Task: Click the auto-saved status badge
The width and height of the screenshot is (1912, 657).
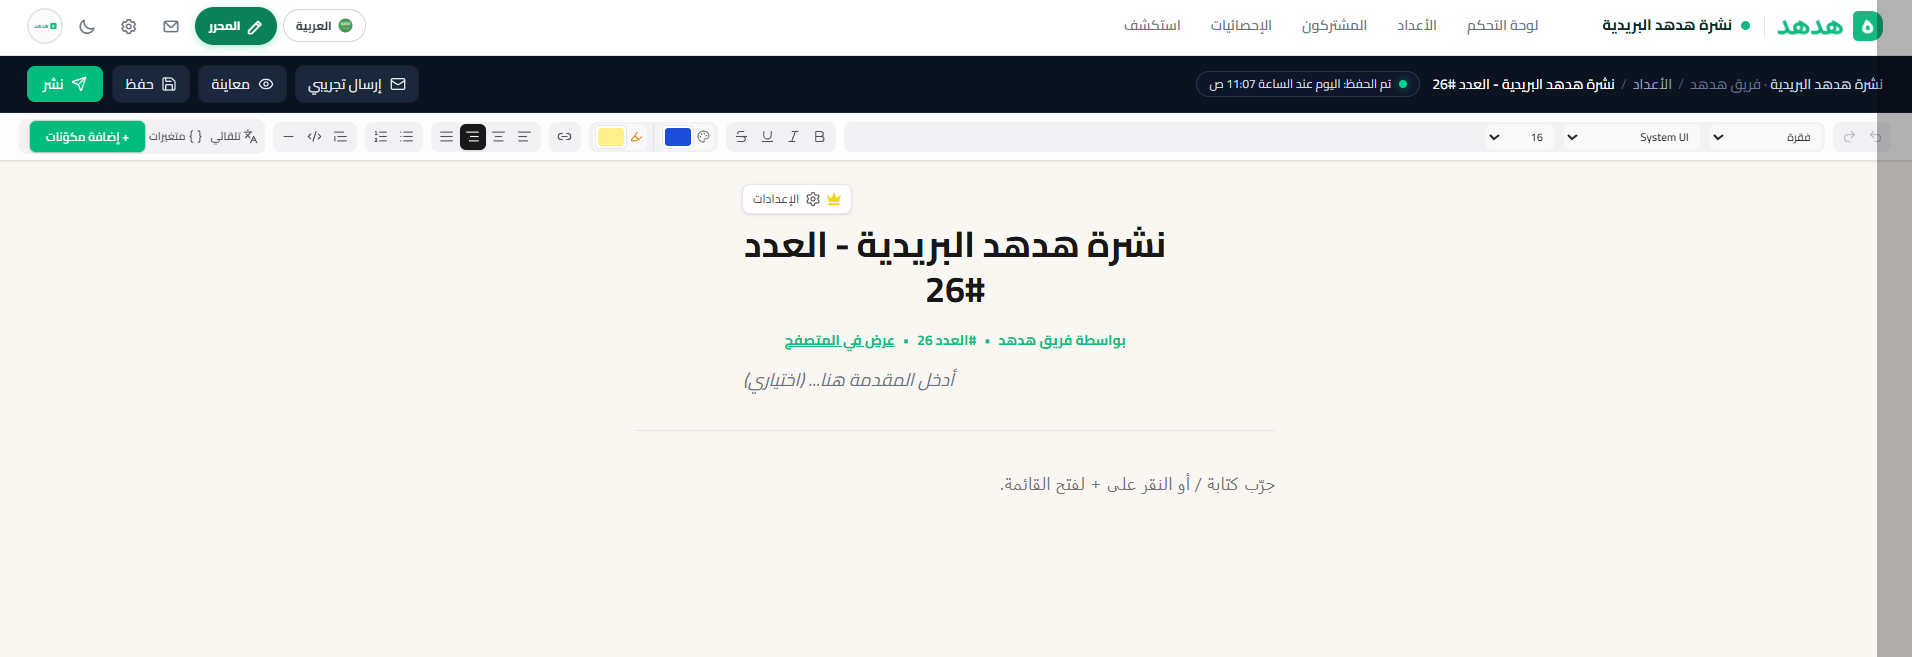Action: [1307, 84]
